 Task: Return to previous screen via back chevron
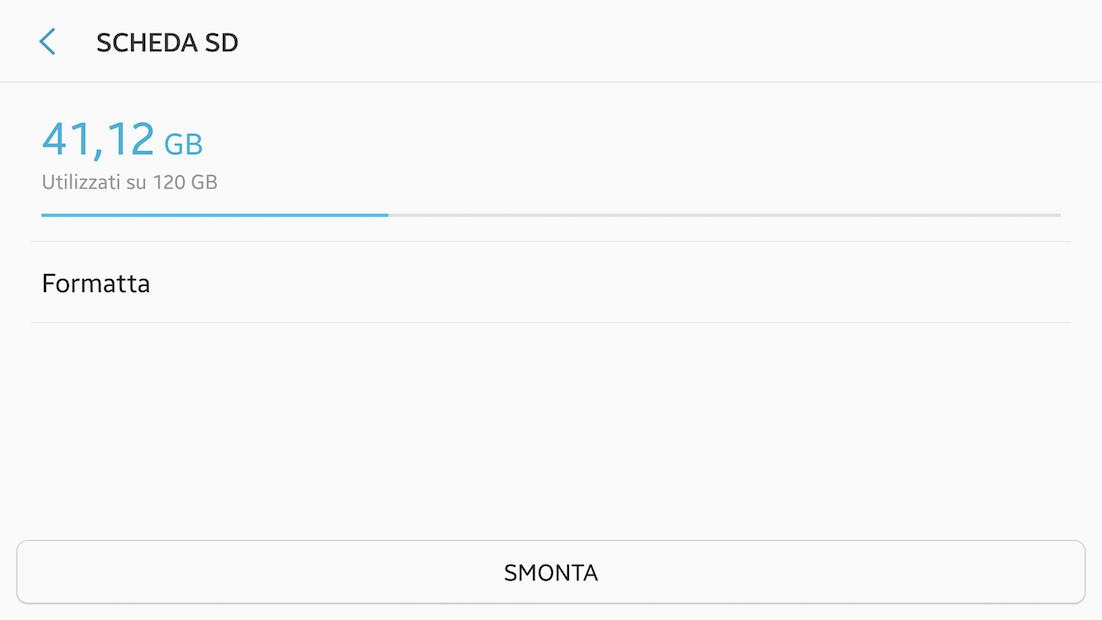point(47,42)
